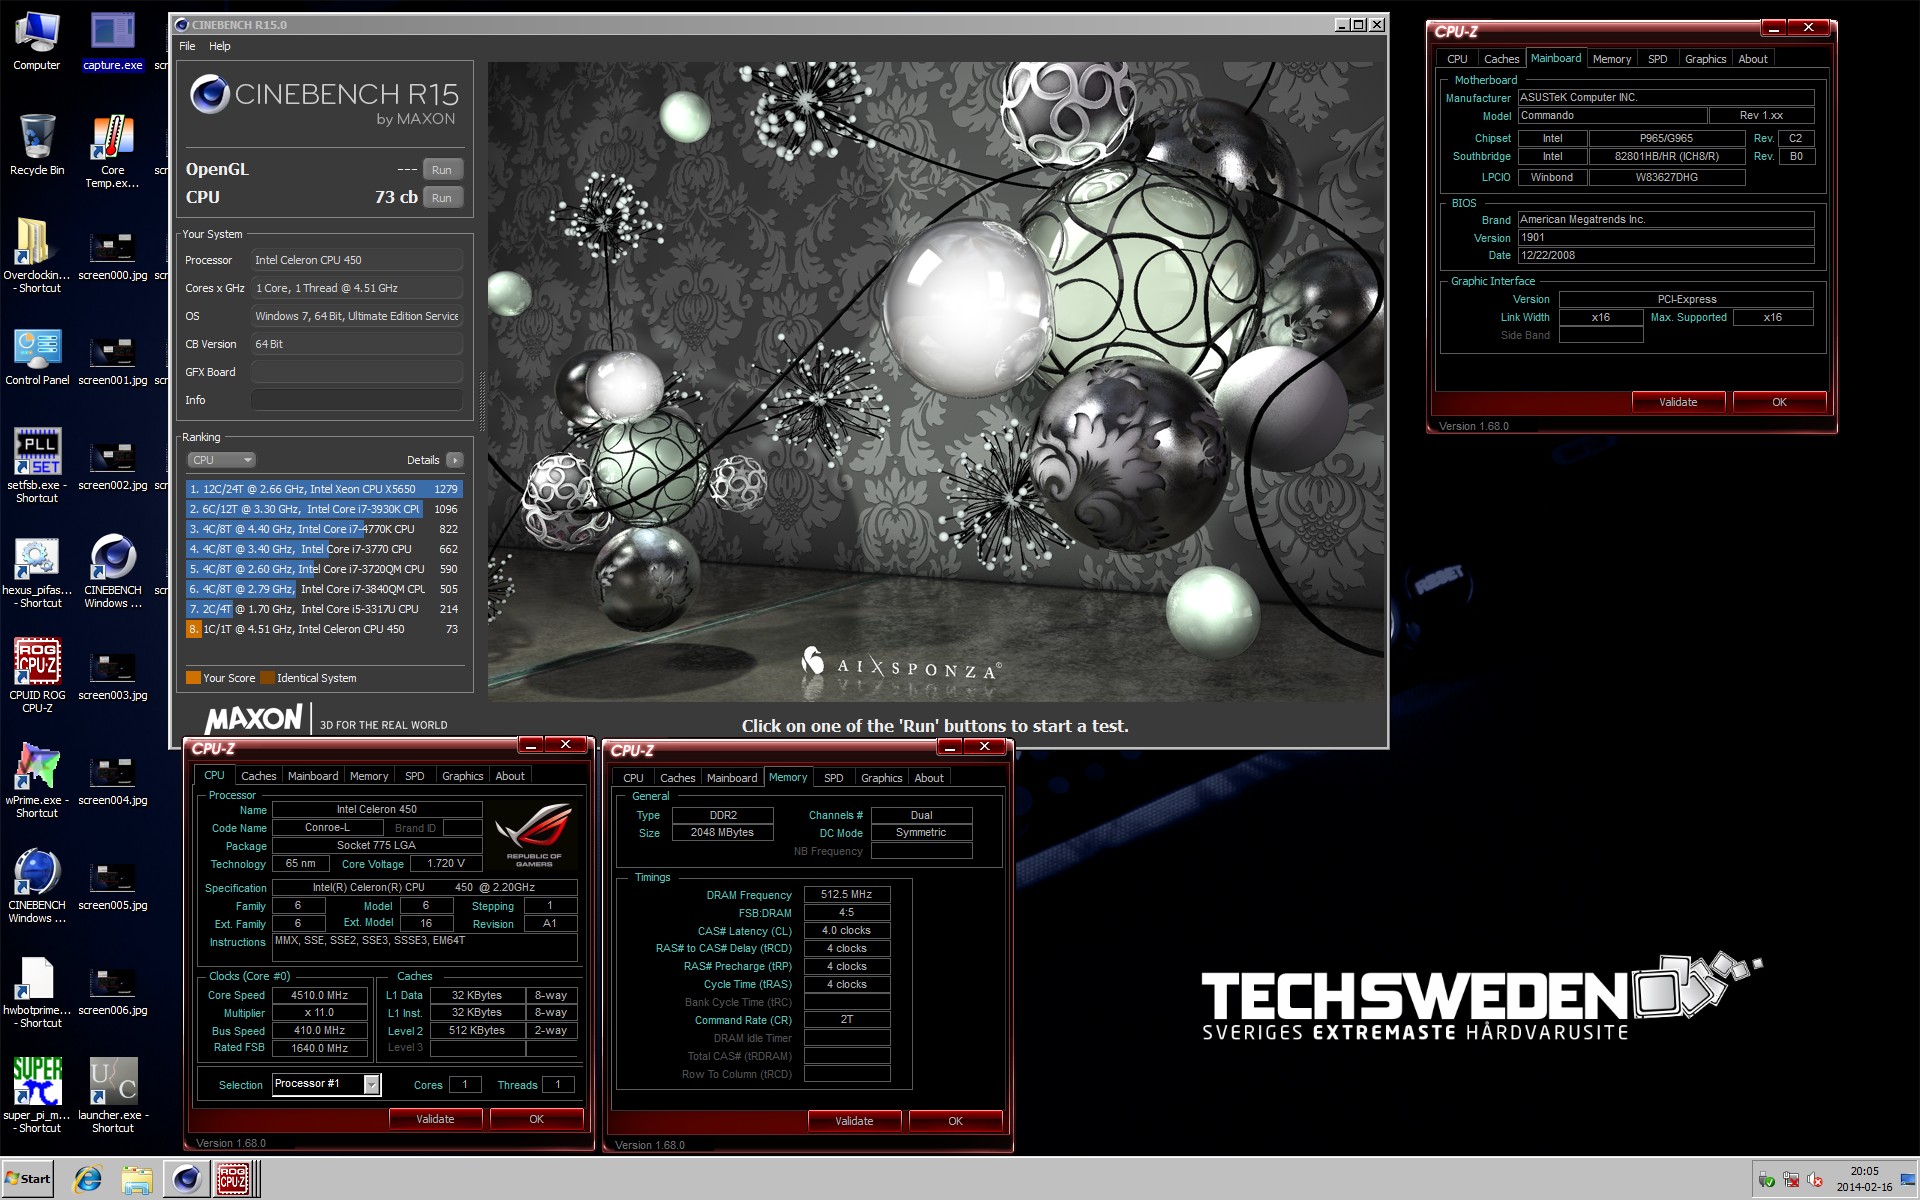
Task: Launch CINEBENCH Windows icon next to screen005.jpg
Action: click(x=37, y=886)
